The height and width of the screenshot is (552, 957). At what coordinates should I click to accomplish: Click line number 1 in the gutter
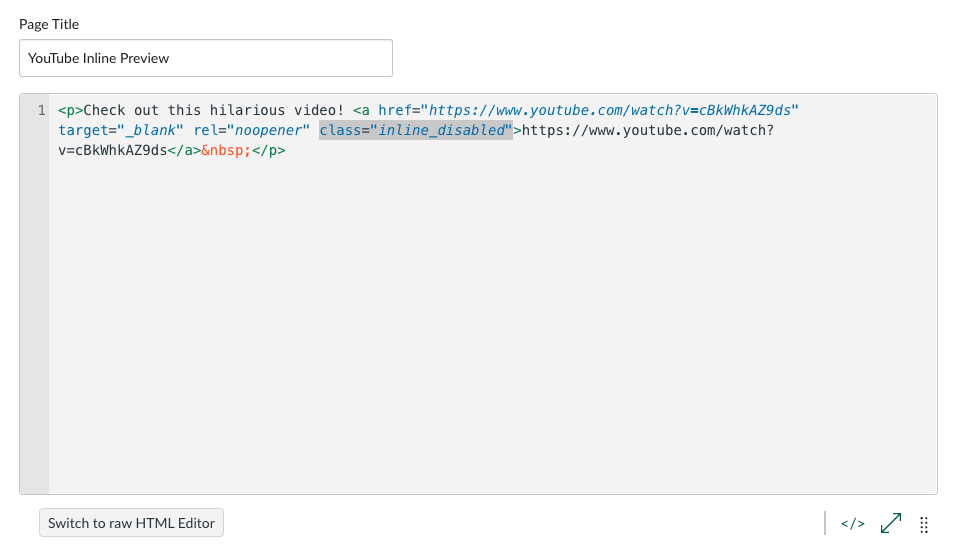tap(42, 111)
